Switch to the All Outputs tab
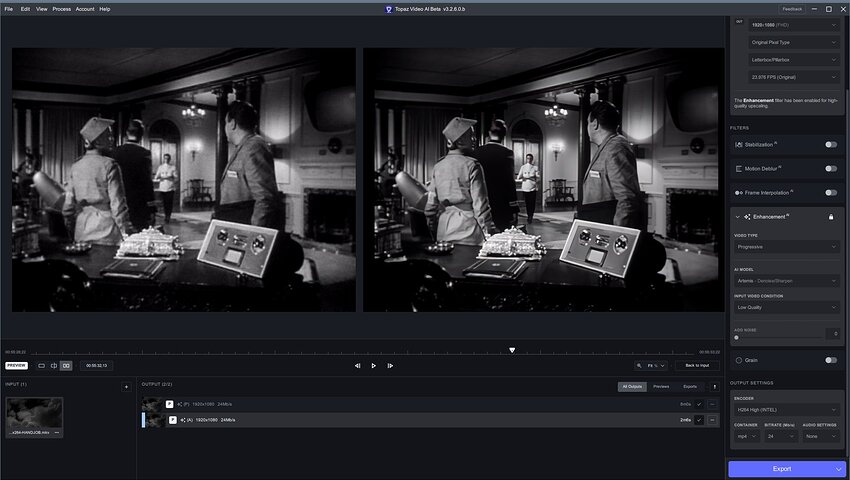 tap(632, 387)
